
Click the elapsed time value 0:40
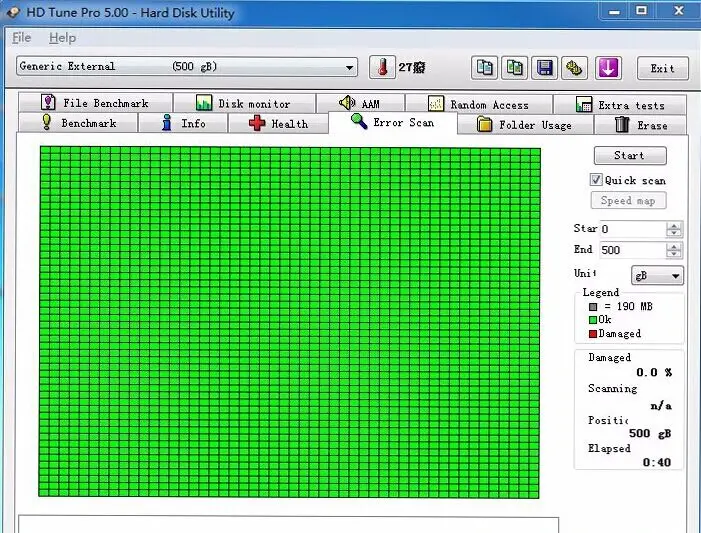[657, 462]
